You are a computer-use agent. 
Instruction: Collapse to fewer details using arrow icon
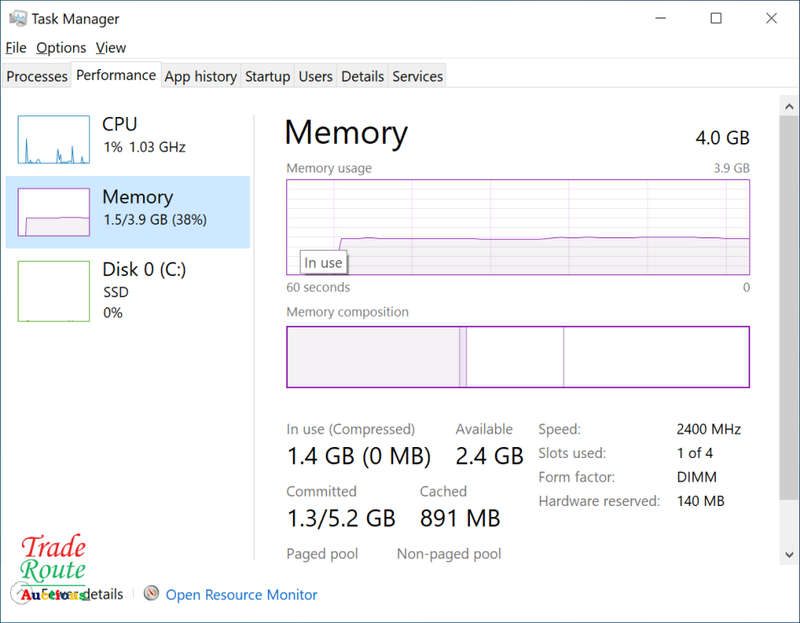tap(20, 593)
